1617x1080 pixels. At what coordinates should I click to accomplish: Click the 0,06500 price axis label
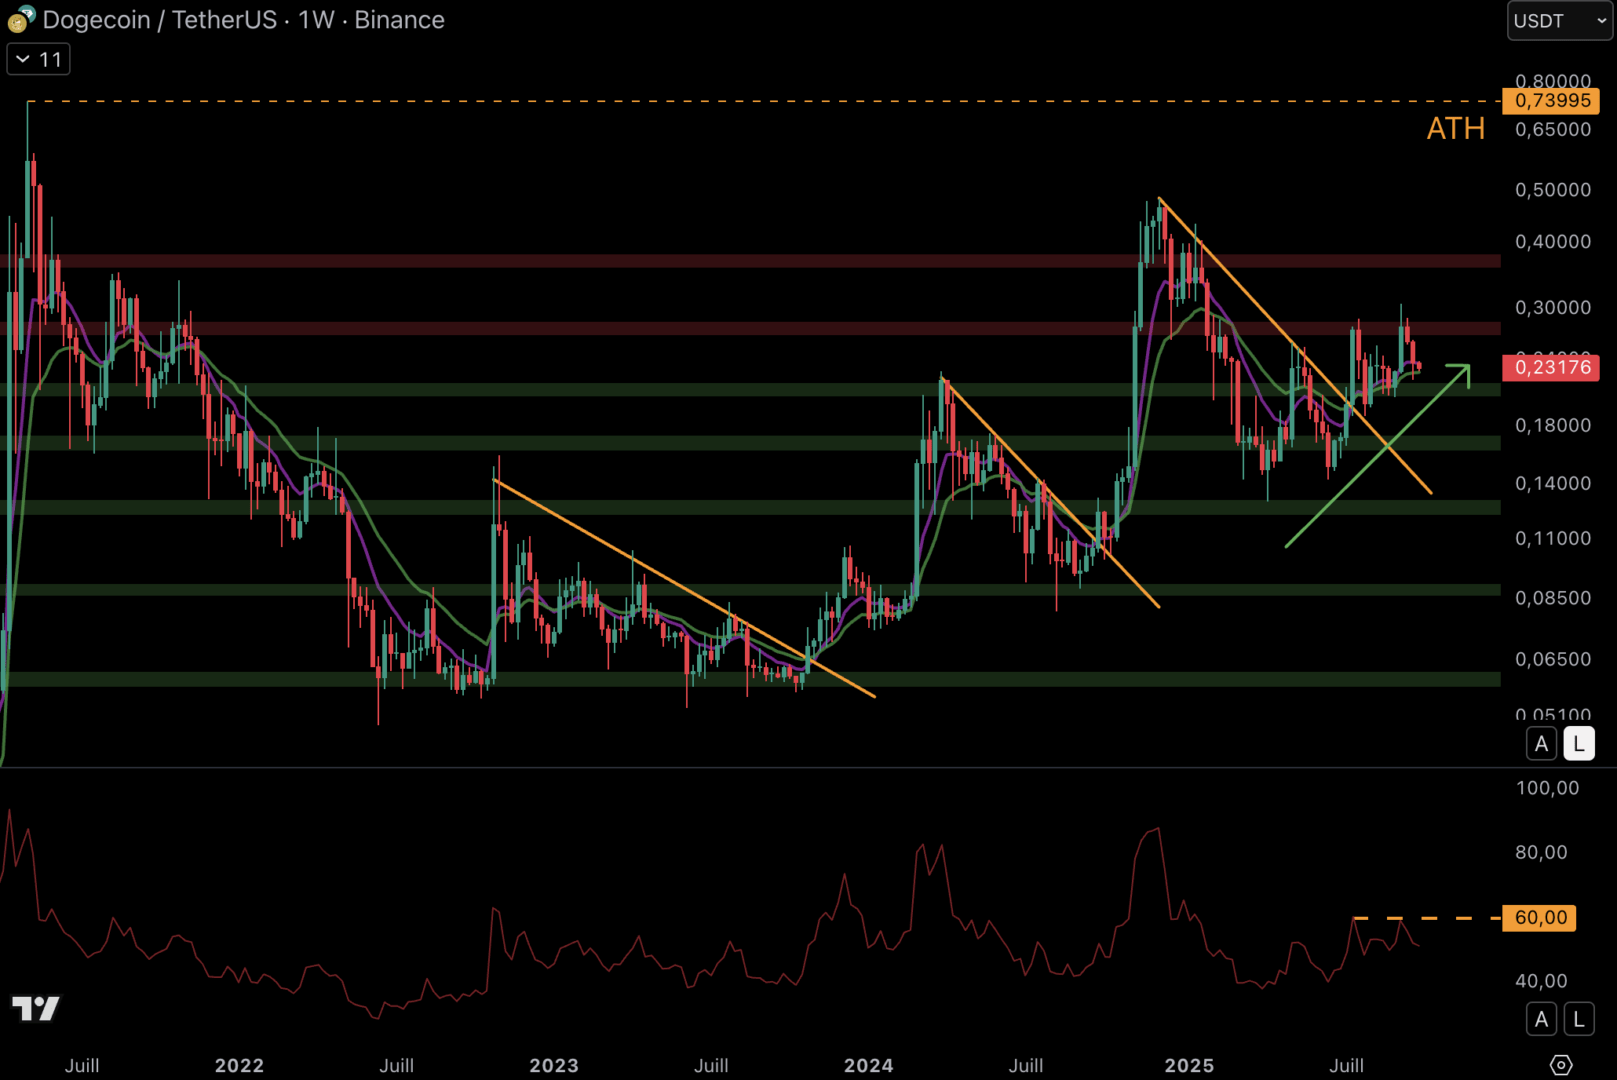1553,659
